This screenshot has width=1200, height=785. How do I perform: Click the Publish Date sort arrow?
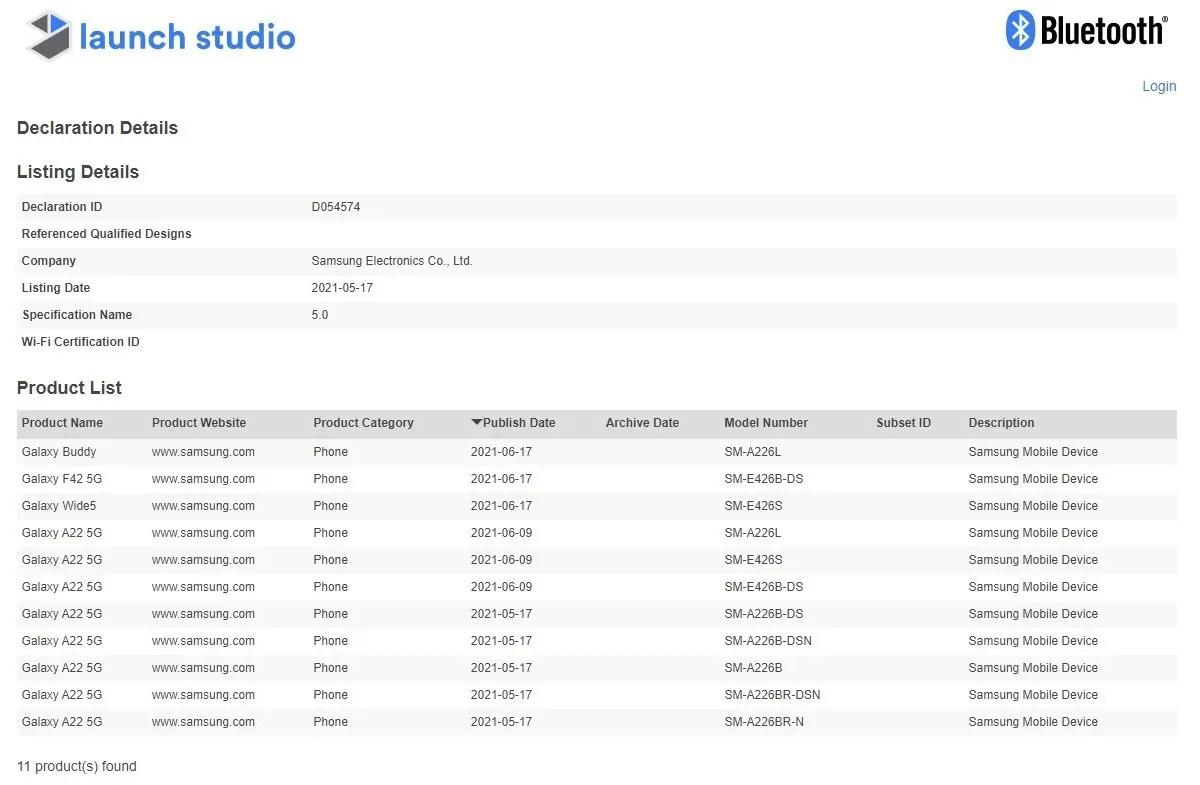[476, 423]
